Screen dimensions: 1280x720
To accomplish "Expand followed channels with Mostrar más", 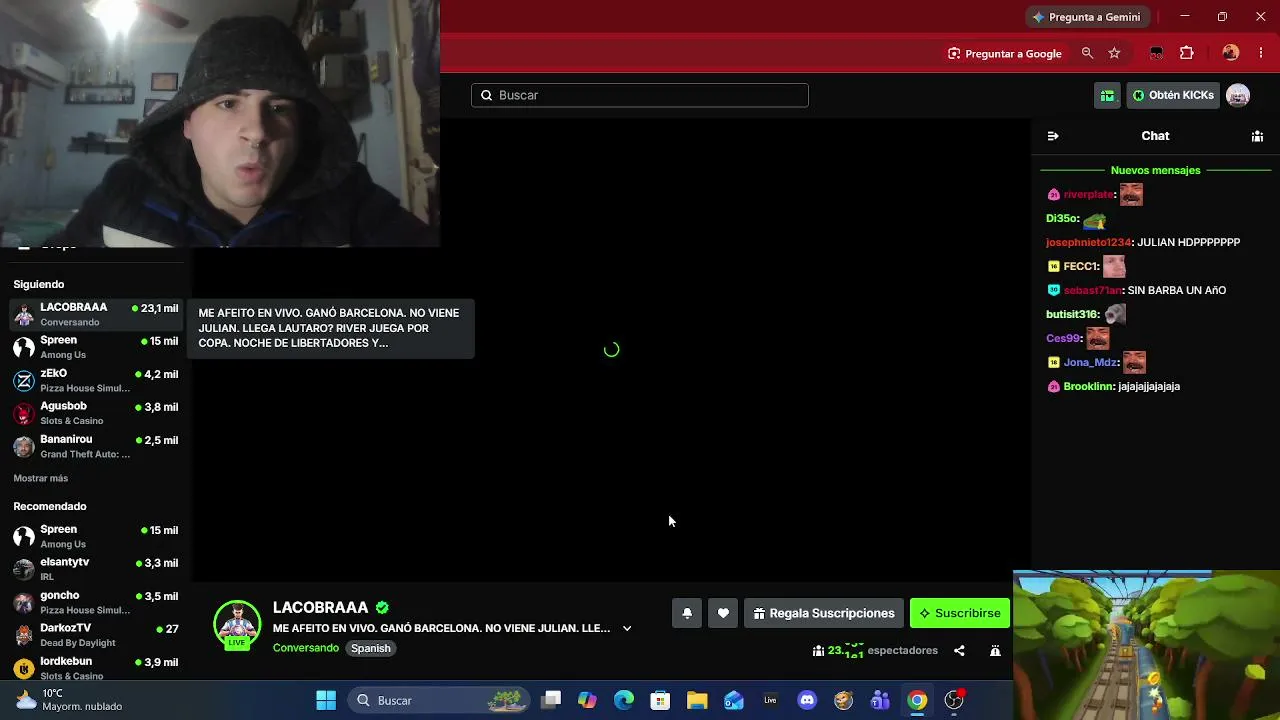I will [41, 478].
